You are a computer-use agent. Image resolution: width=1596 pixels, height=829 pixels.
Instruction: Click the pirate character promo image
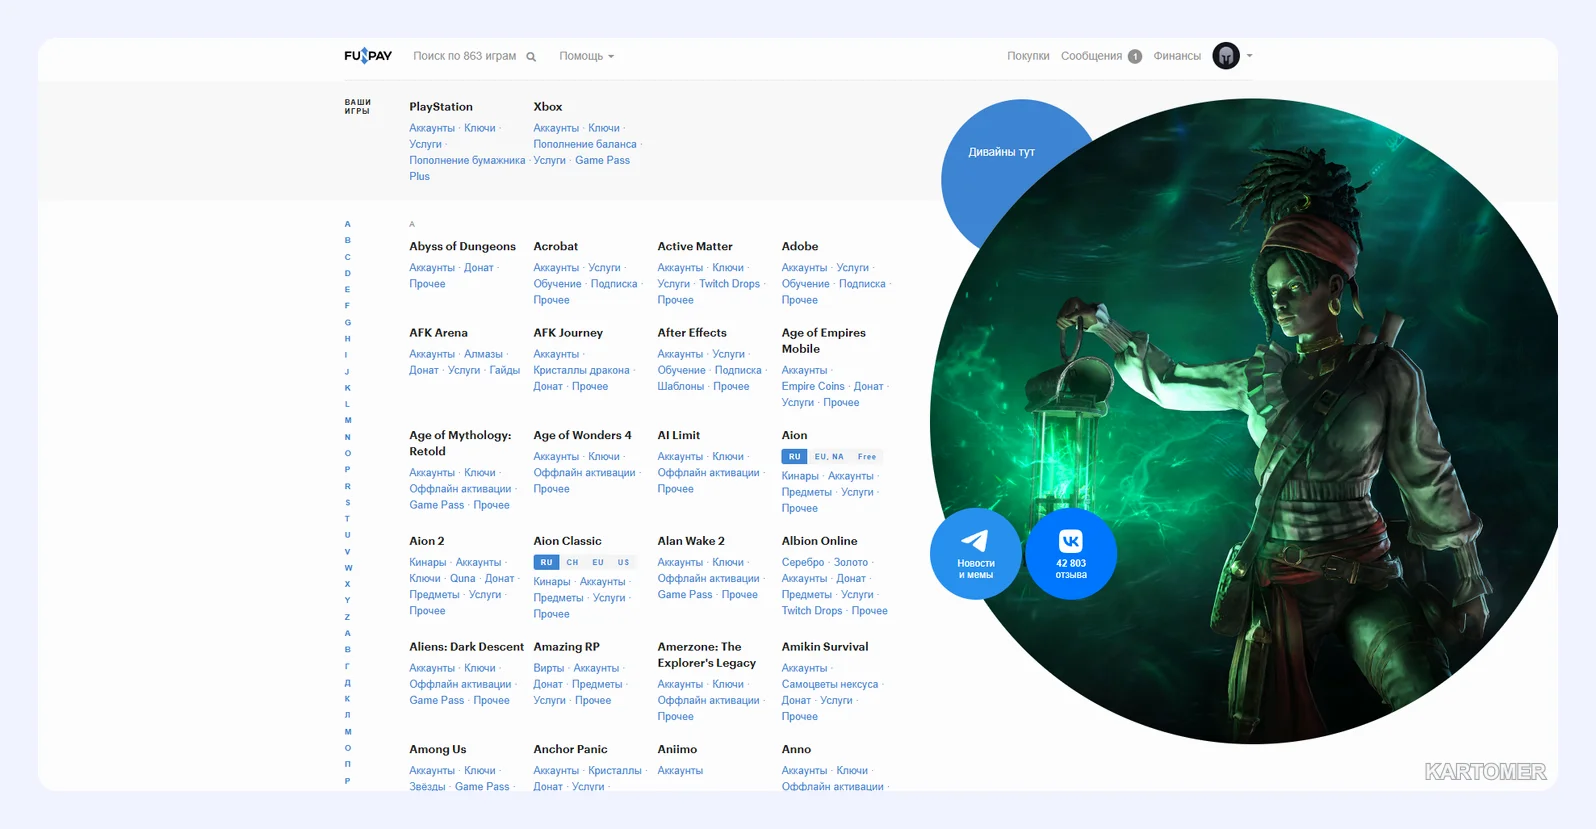coord(1245,420)
